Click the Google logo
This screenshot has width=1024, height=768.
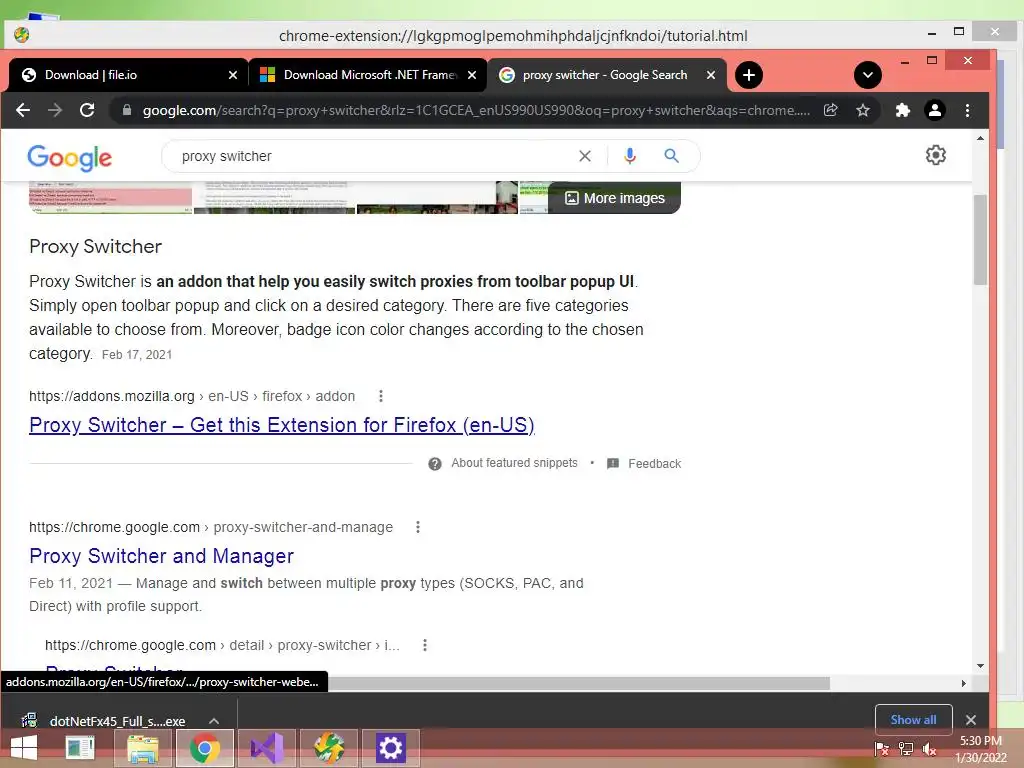click(x=69, y=157)
